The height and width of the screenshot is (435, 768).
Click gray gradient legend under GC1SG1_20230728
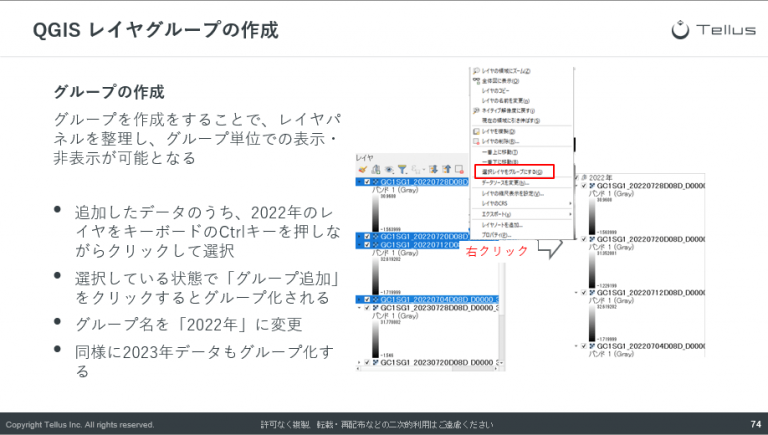376,339
